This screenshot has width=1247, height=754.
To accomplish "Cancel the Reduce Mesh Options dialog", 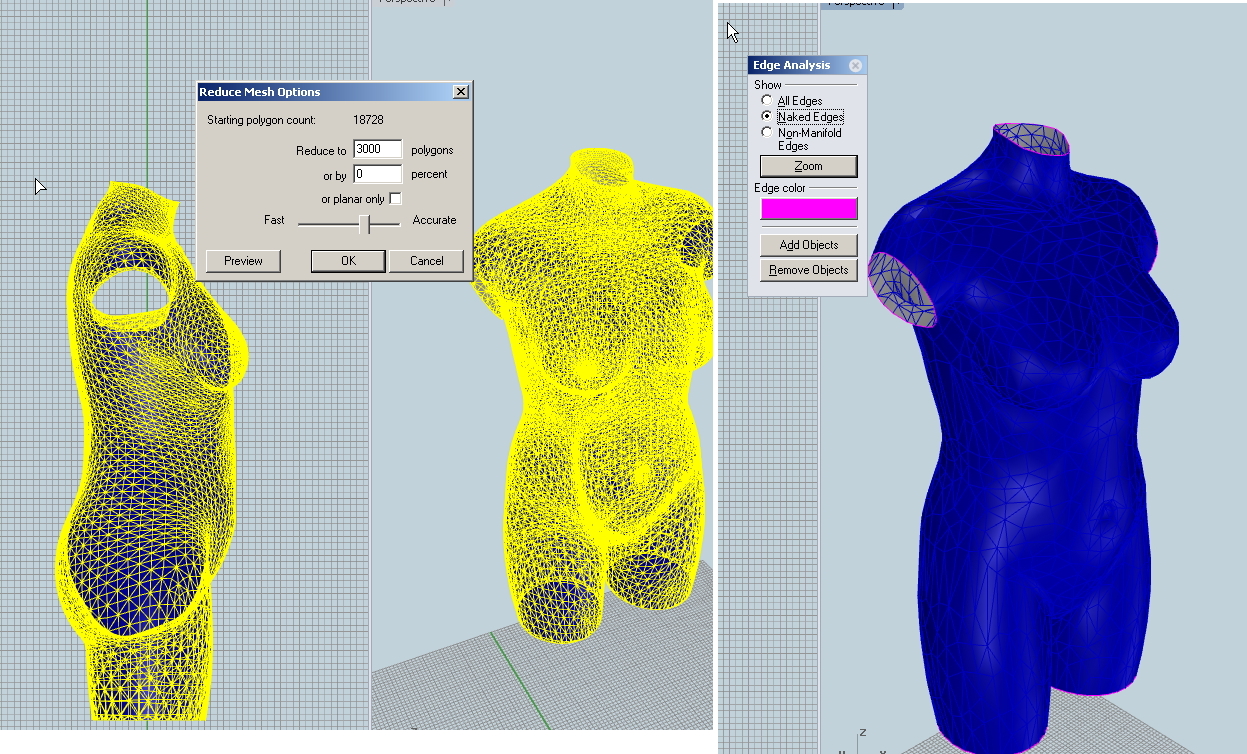I will point(427,261).
